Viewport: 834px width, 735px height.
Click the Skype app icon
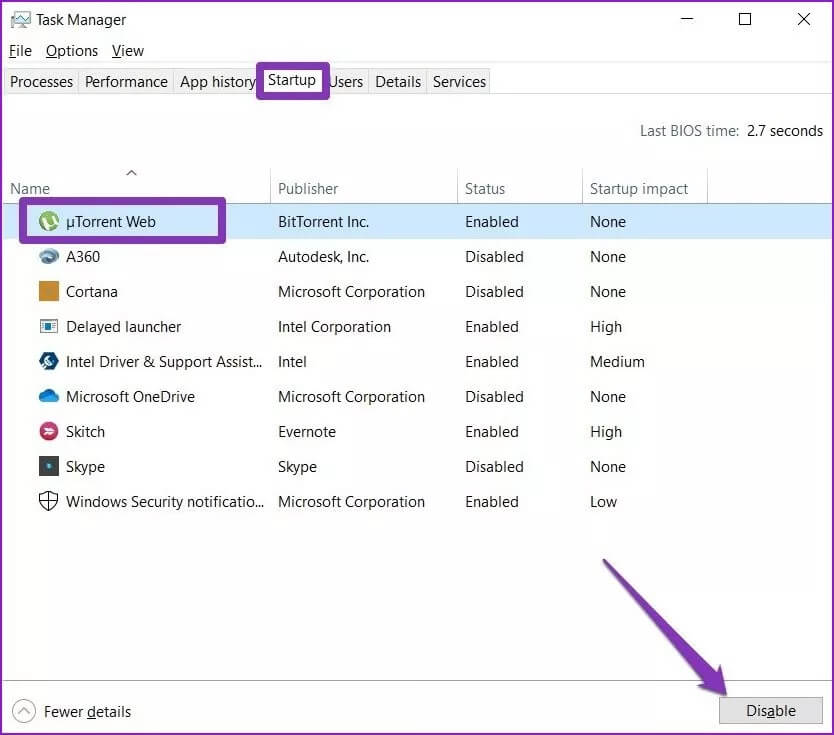click(x=49, y=466)
